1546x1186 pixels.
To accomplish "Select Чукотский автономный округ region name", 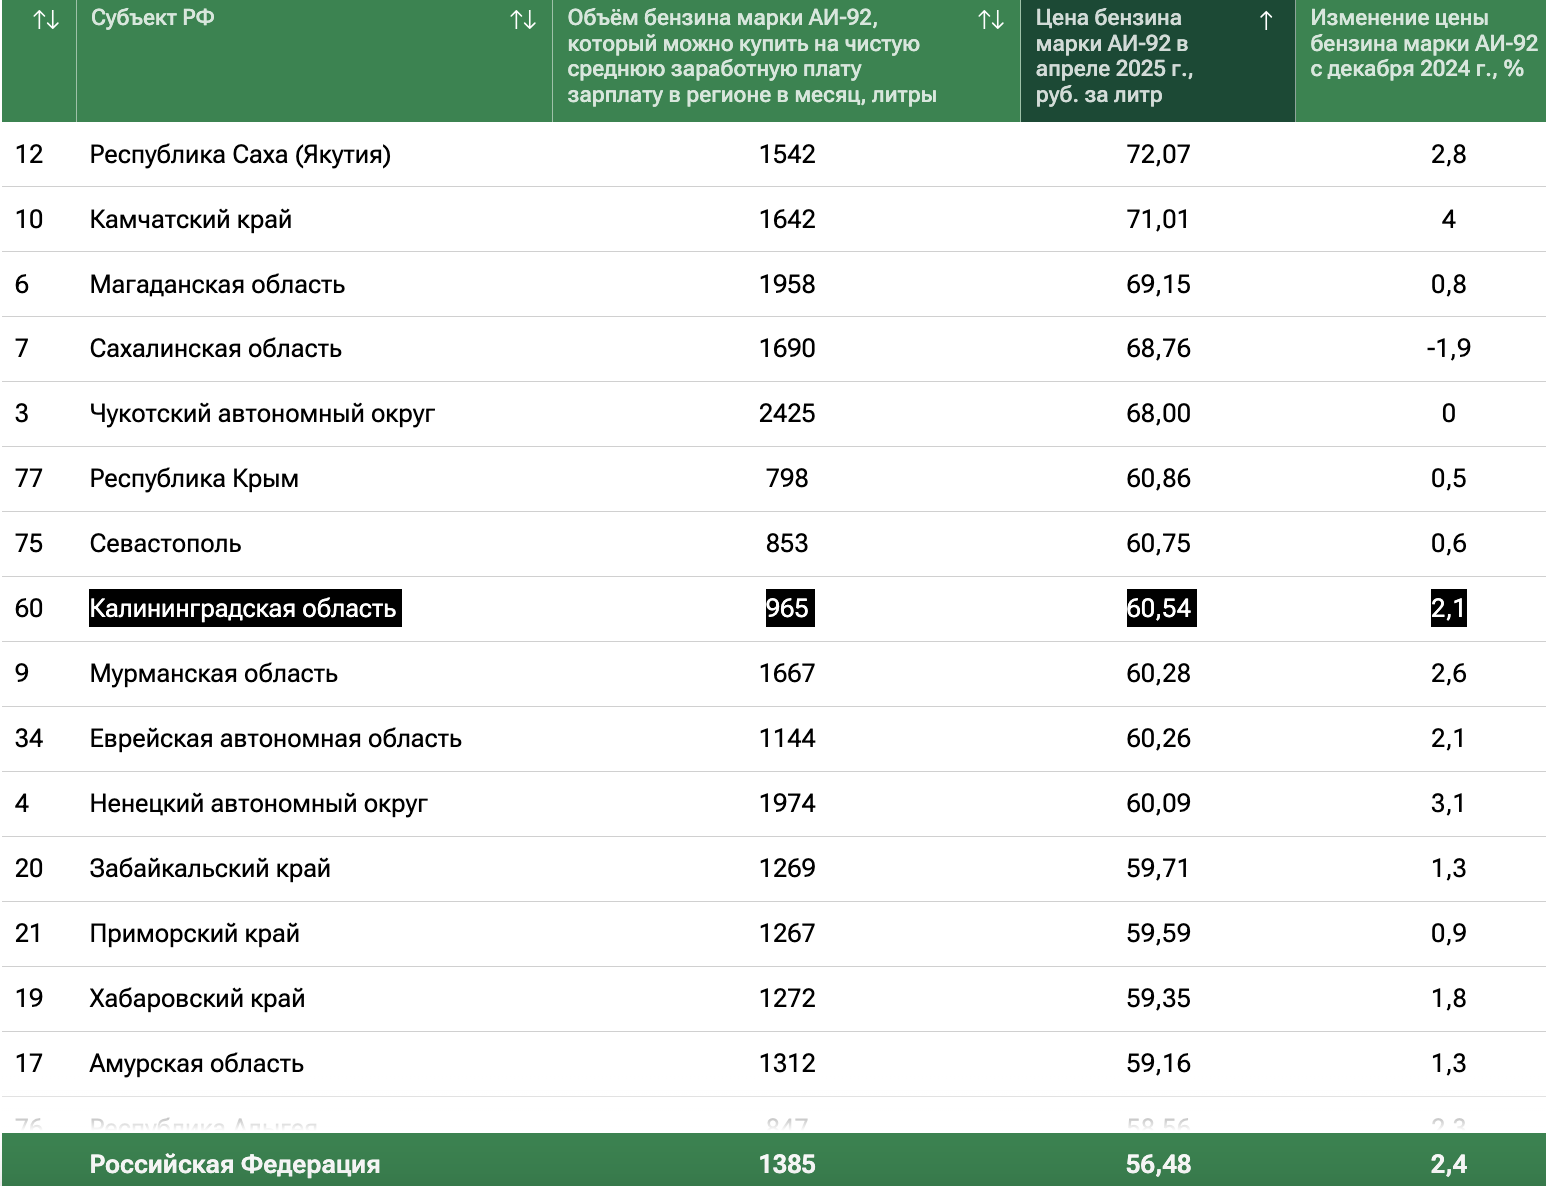I will click(262, 414).
